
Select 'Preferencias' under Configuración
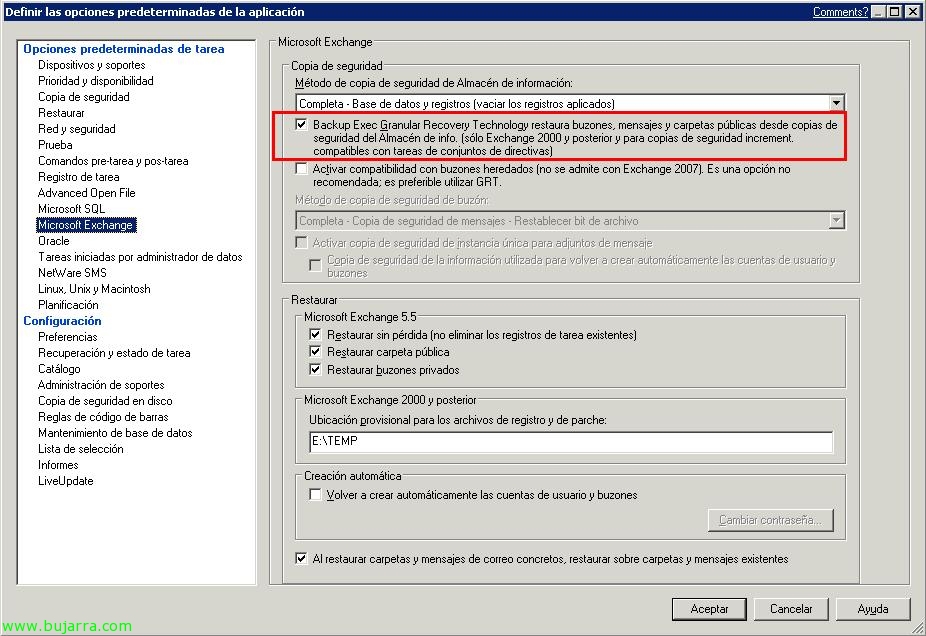tap(68, 337)
